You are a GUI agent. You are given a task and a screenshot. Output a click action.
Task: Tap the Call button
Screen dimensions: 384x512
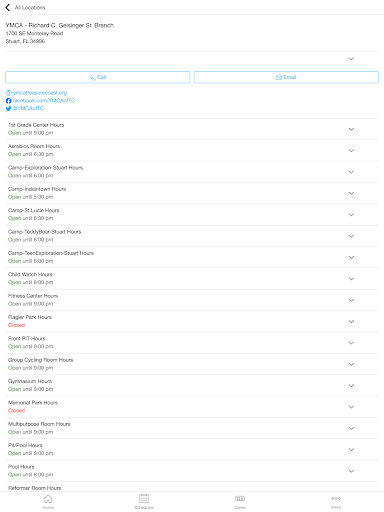point(98,77)
